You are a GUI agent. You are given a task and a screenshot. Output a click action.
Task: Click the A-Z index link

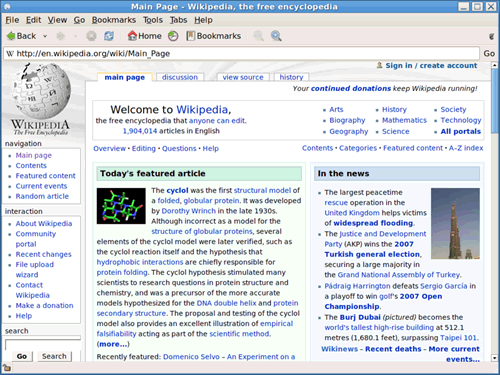click(466, 148)
